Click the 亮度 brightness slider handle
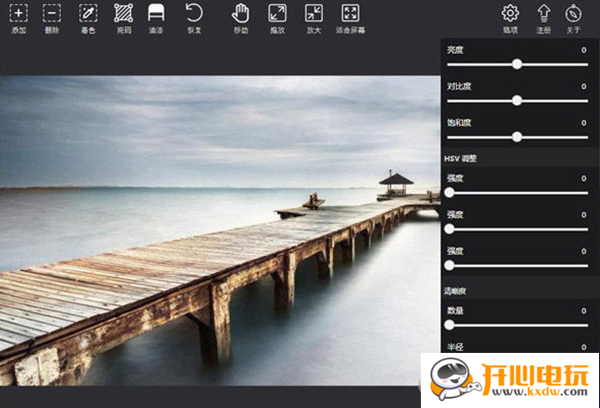Image resolution: width=600 pixels, height=408 pixels. (x=517, y=64)
